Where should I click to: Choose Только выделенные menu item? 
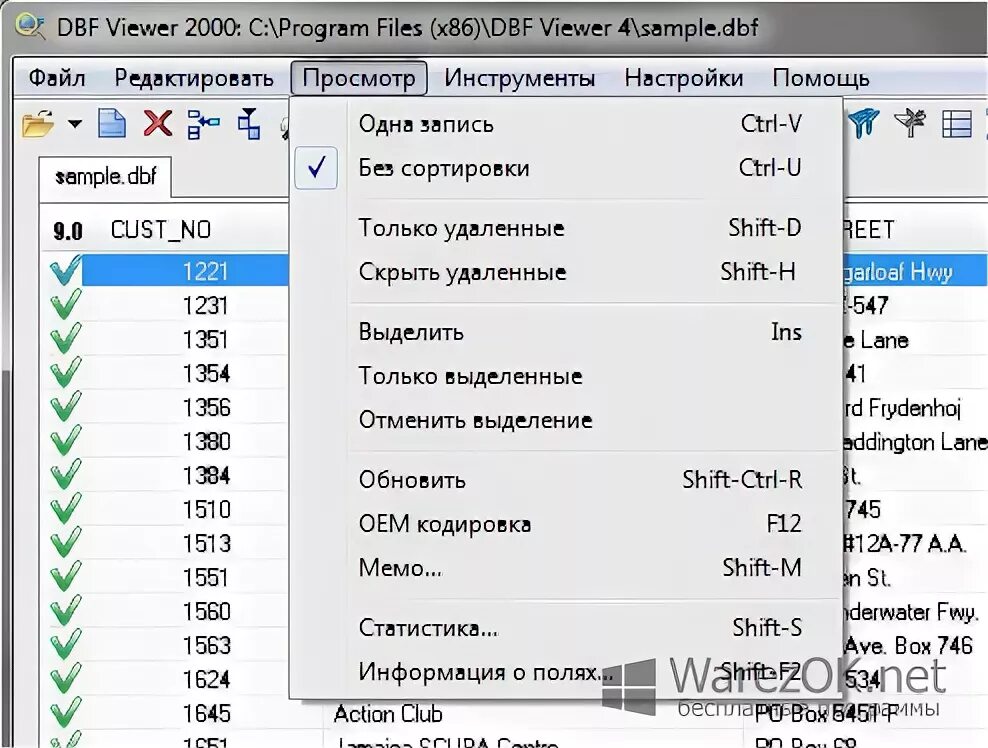(566, 376)
